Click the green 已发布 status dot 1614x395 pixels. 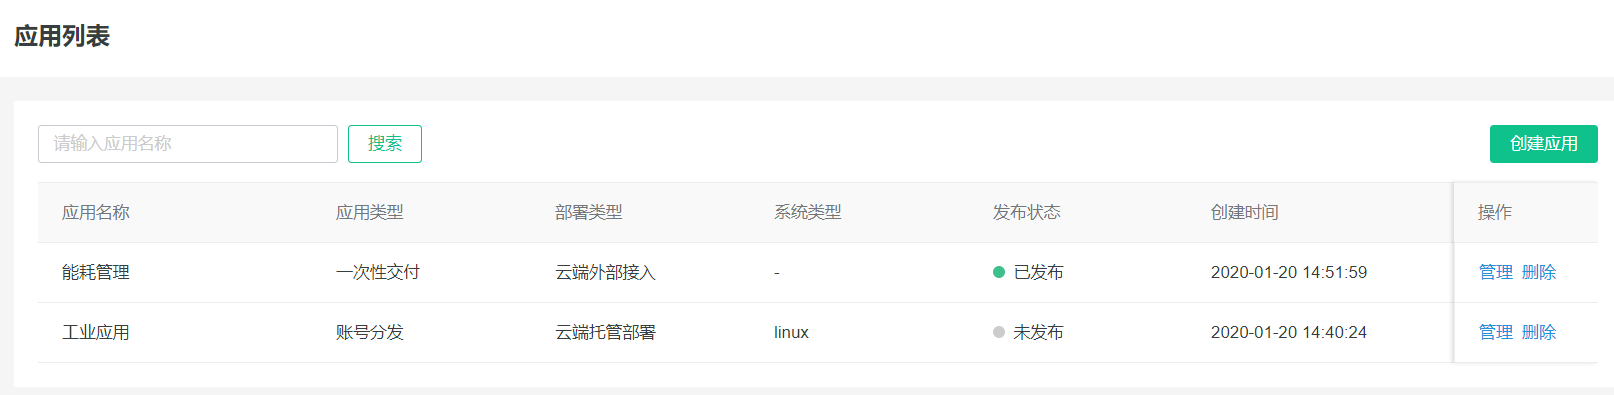[x=999, y=272]
